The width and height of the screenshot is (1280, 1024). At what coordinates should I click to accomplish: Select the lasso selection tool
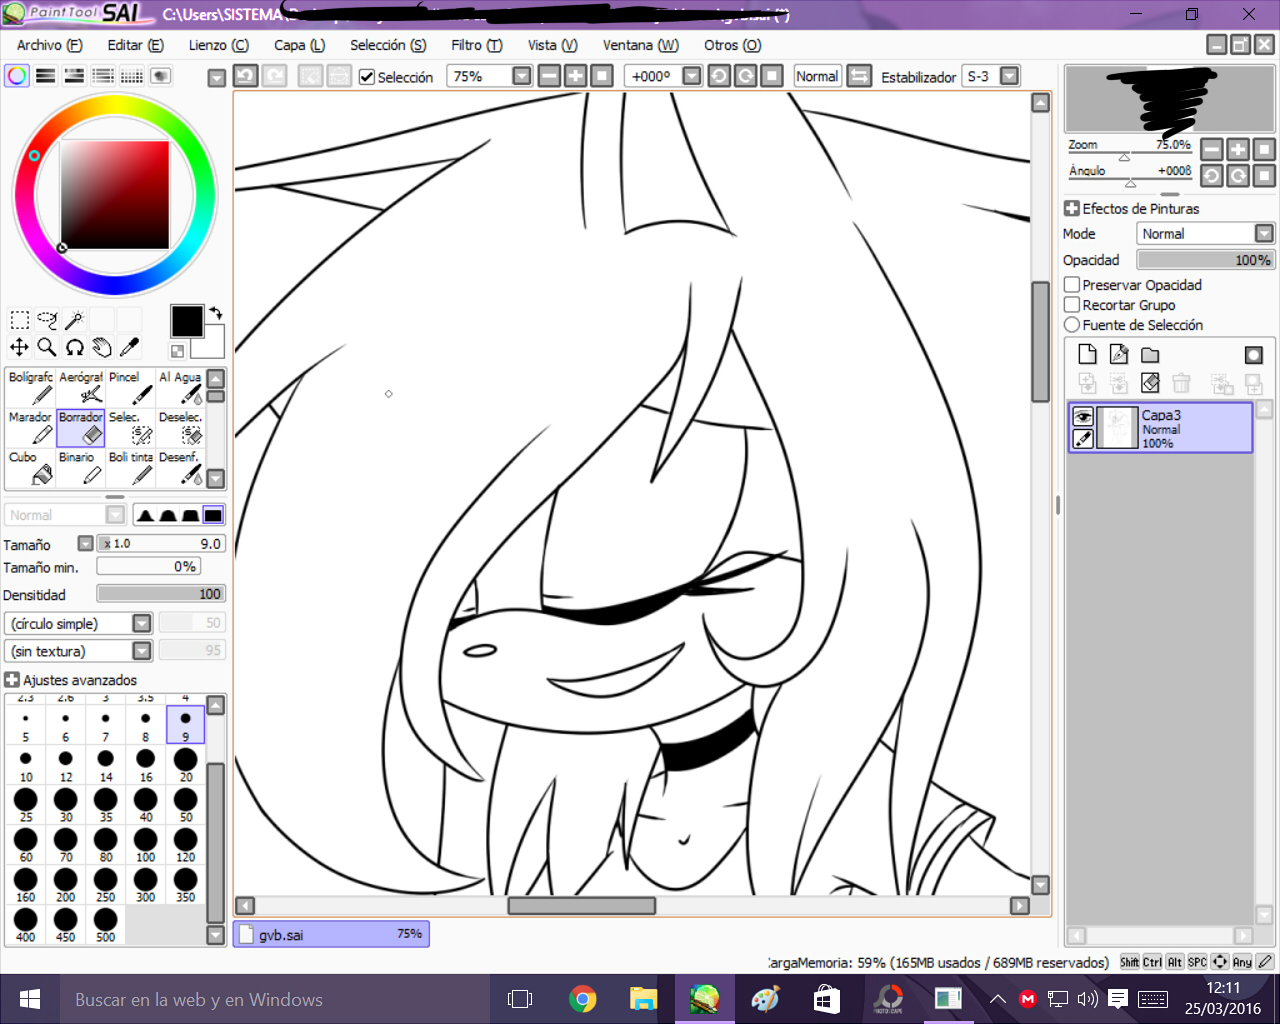click(47, 320)
